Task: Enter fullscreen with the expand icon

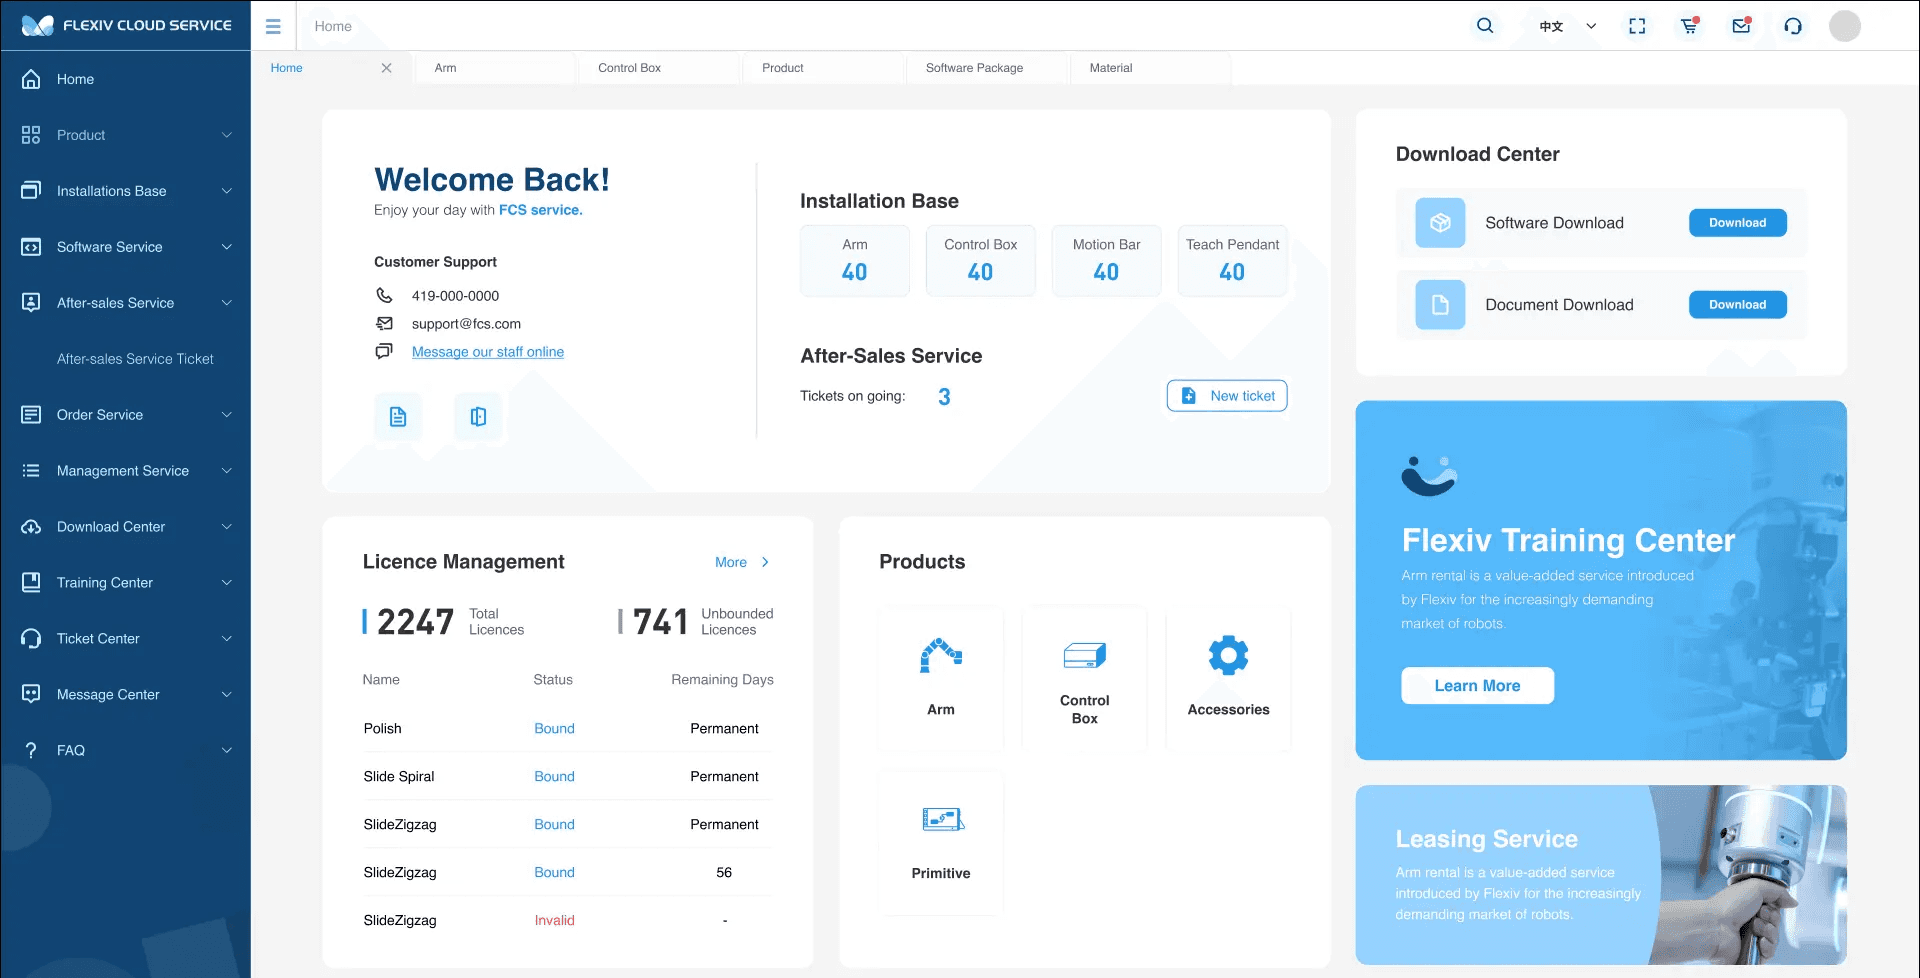Action: pyautogui.click(x=1637, y=26)
